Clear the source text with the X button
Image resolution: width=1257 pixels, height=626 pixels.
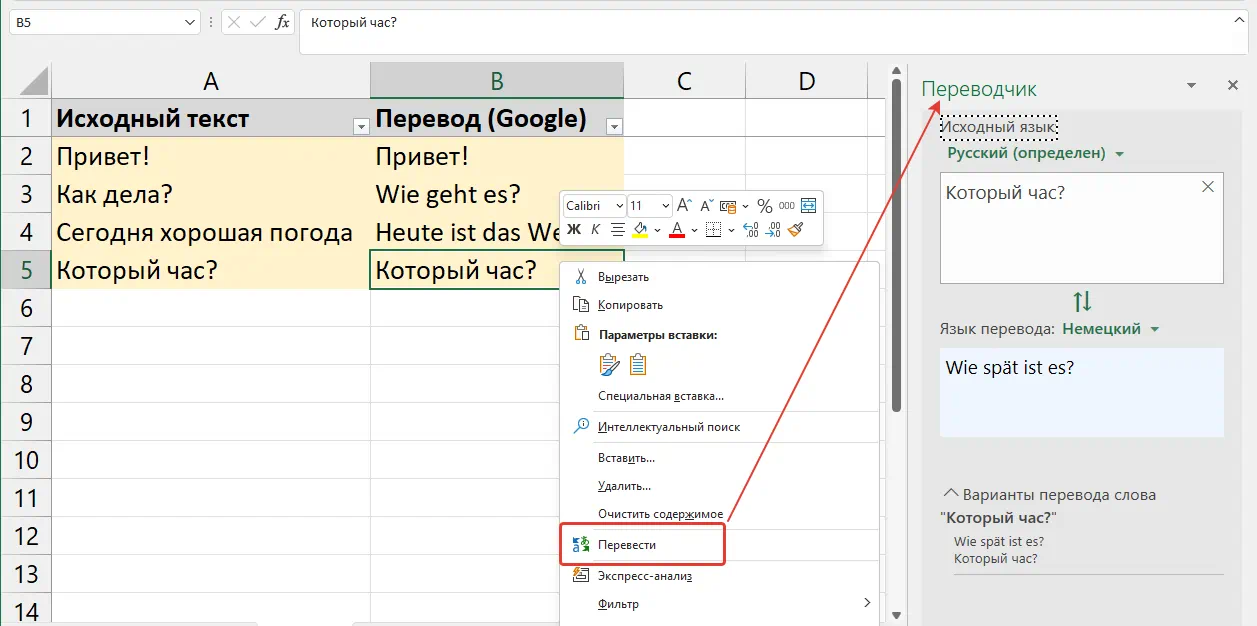coord(1207,186)
